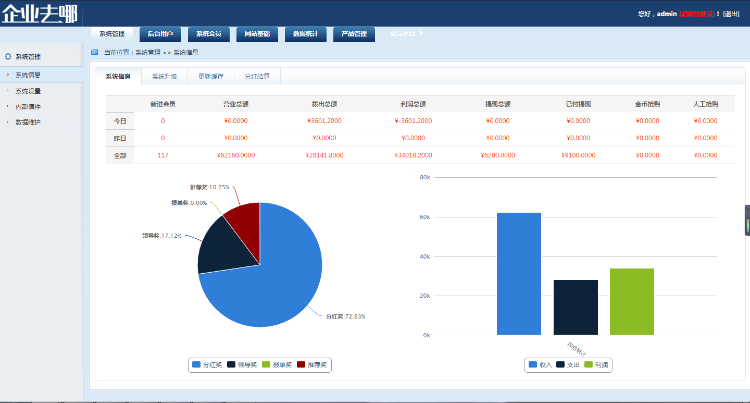The image size is (750, 403).
Task: Click the ¥3601.2000 value in 今日 row
Action: (x=324, y=121)
